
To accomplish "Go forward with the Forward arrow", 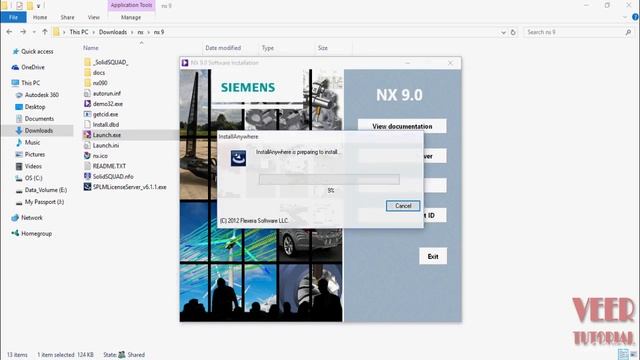I will pyautogui.click(x=23, y=32).
